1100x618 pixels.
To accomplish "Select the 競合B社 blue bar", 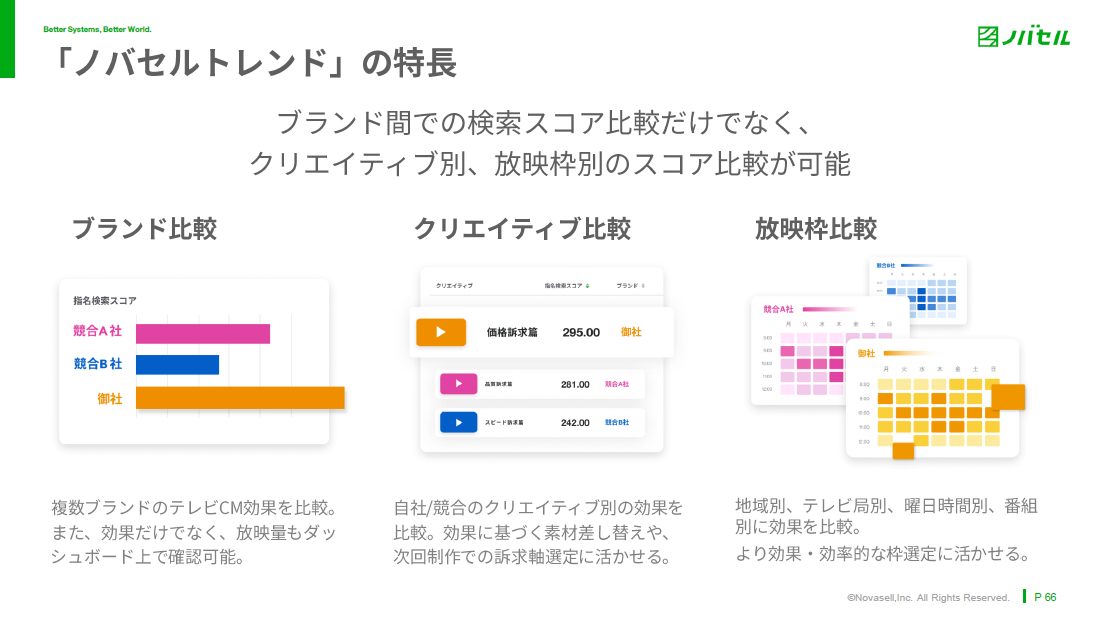I will (x=177, y=365).
